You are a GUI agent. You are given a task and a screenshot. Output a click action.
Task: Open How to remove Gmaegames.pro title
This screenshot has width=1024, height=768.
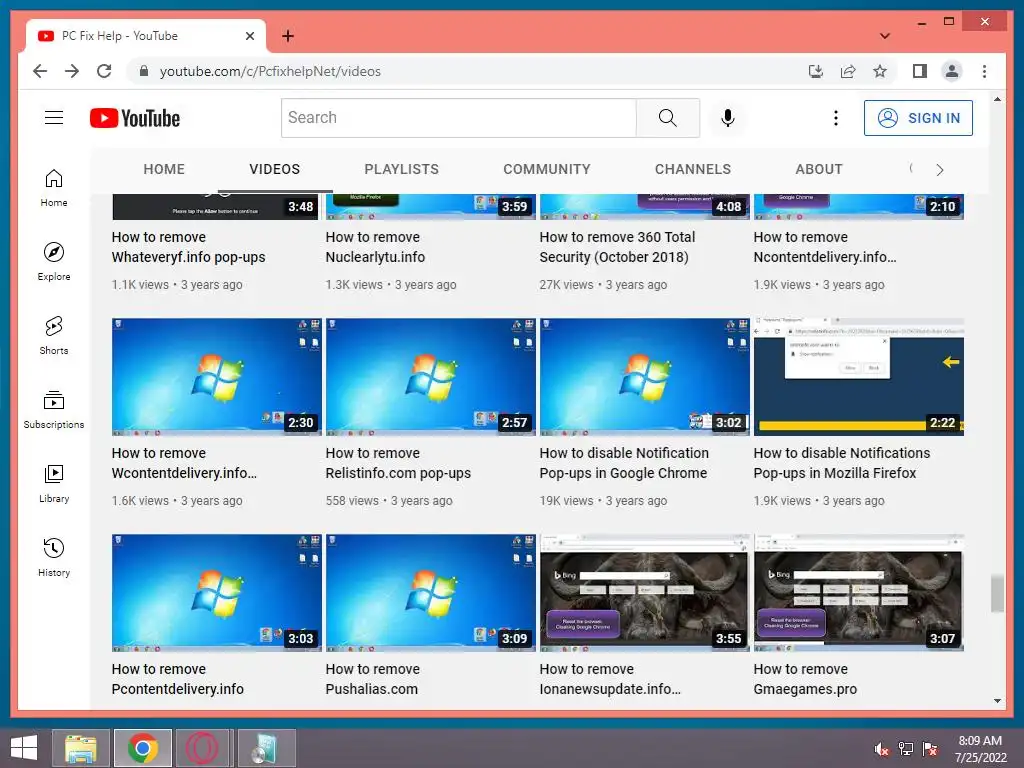[x=805, y=679]
